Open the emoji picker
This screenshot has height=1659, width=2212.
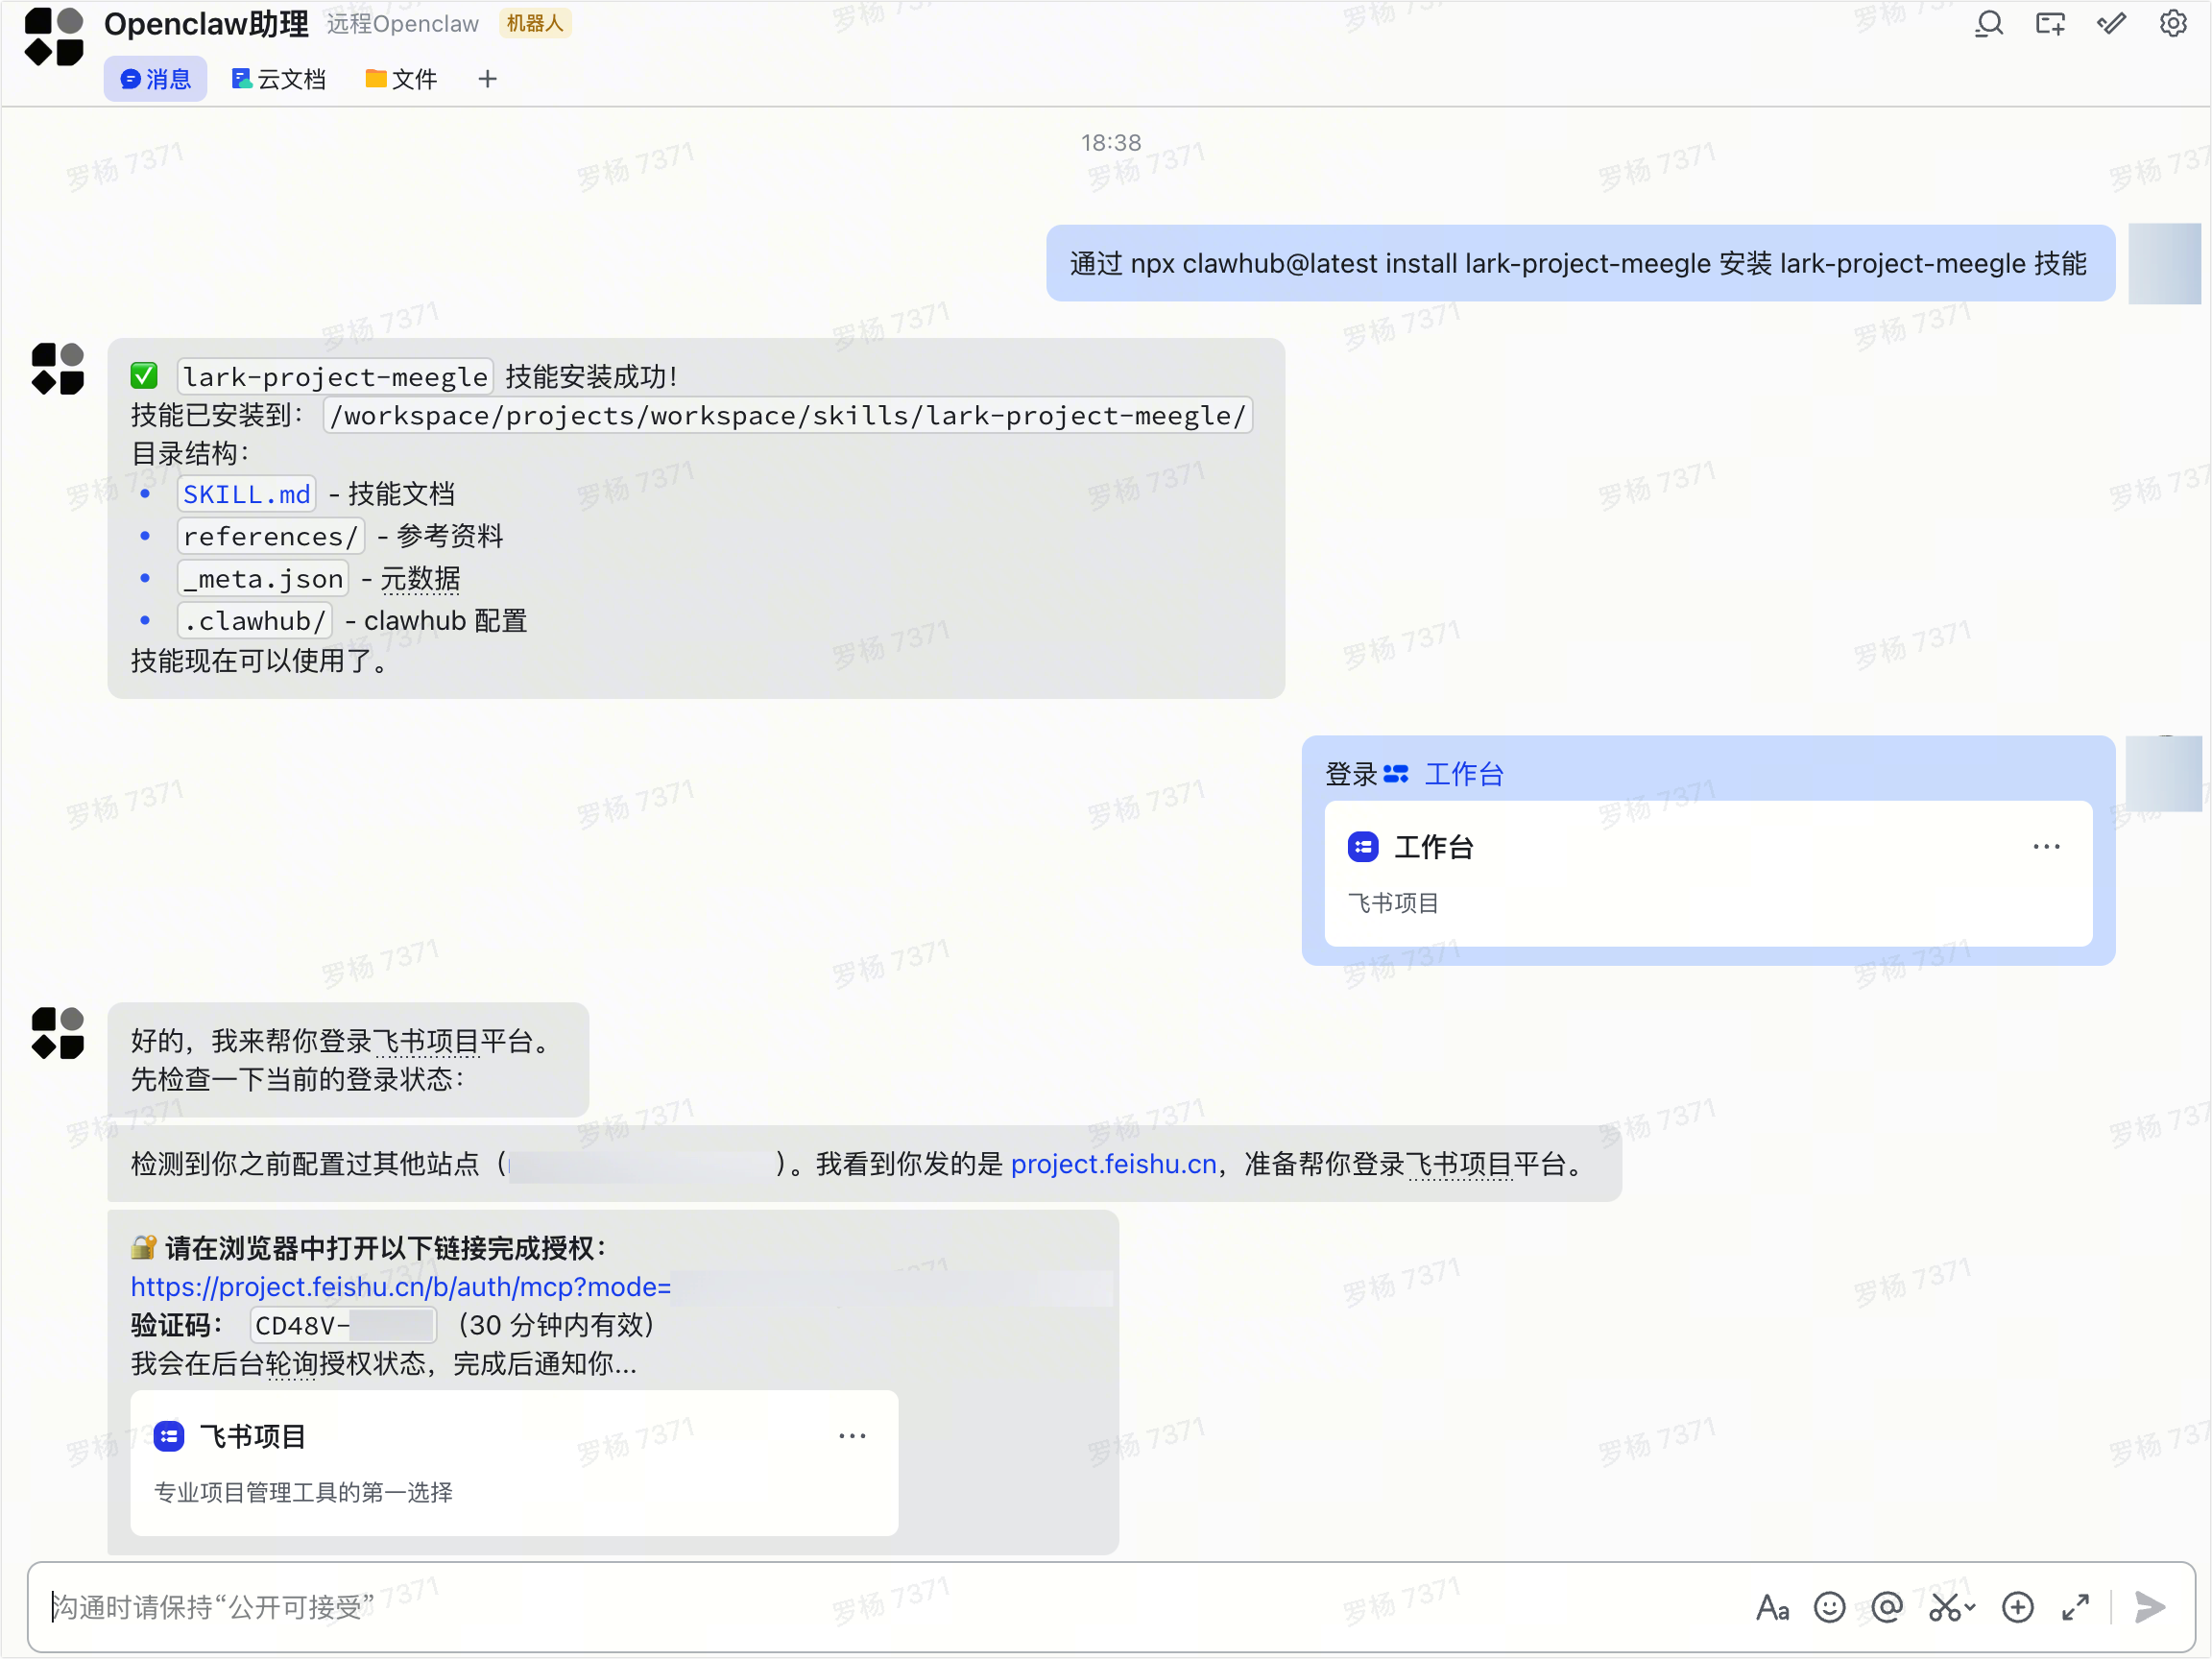click(1830, 1607)
